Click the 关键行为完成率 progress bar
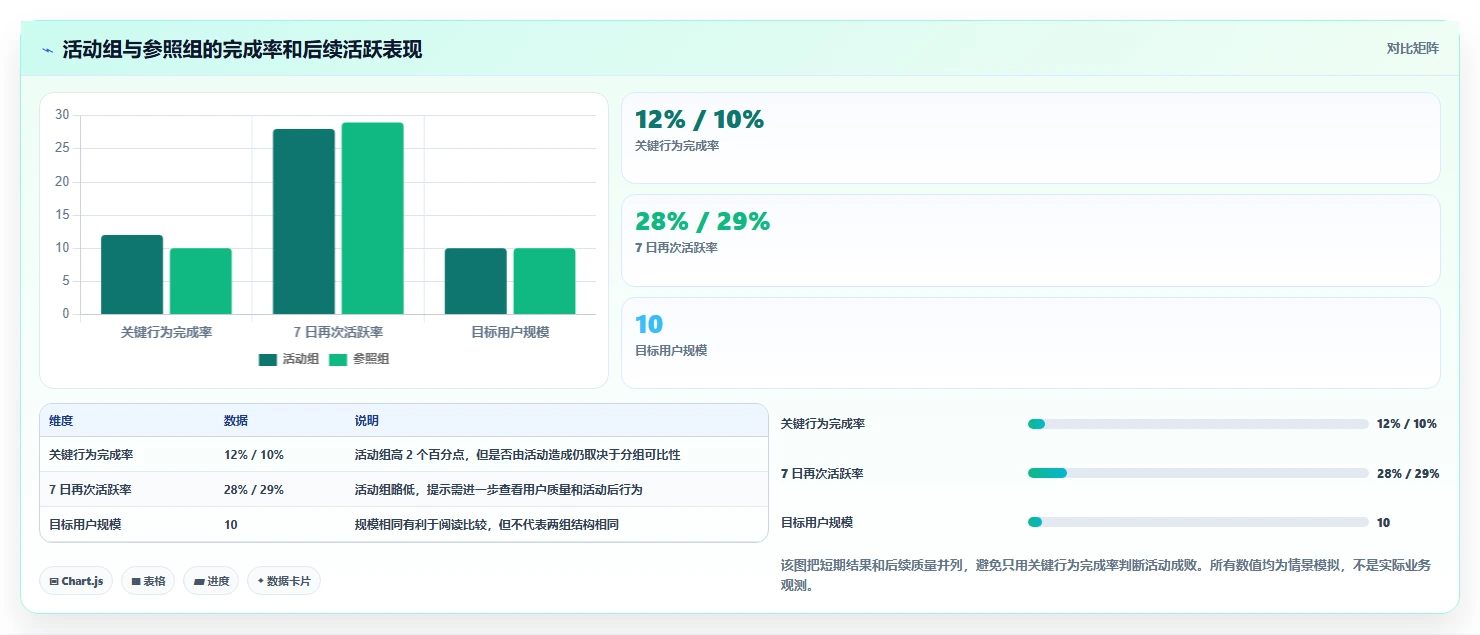 click(x=1198, y=424)
